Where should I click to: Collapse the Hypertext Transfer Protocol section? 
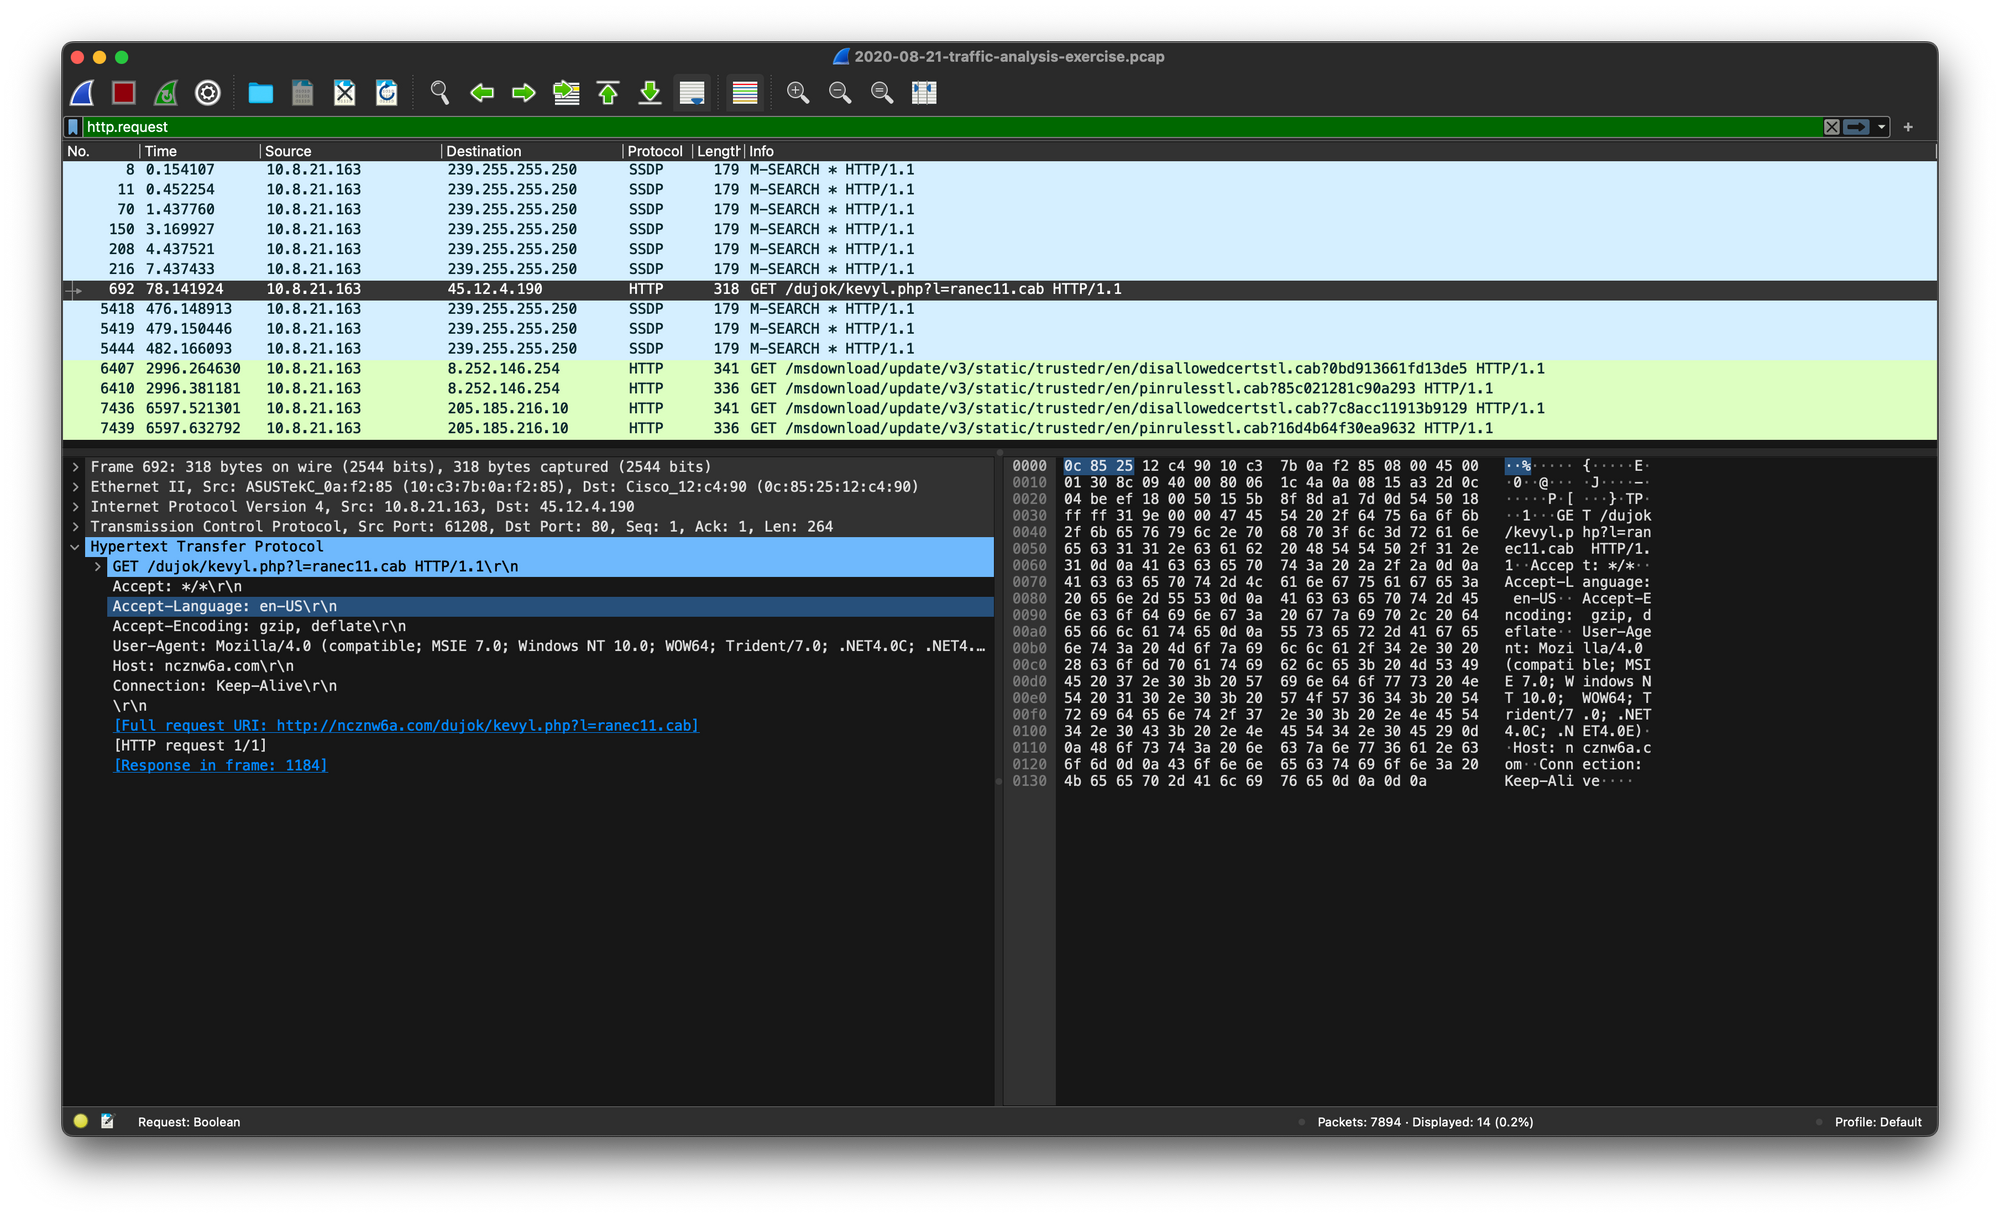(75, 547)
